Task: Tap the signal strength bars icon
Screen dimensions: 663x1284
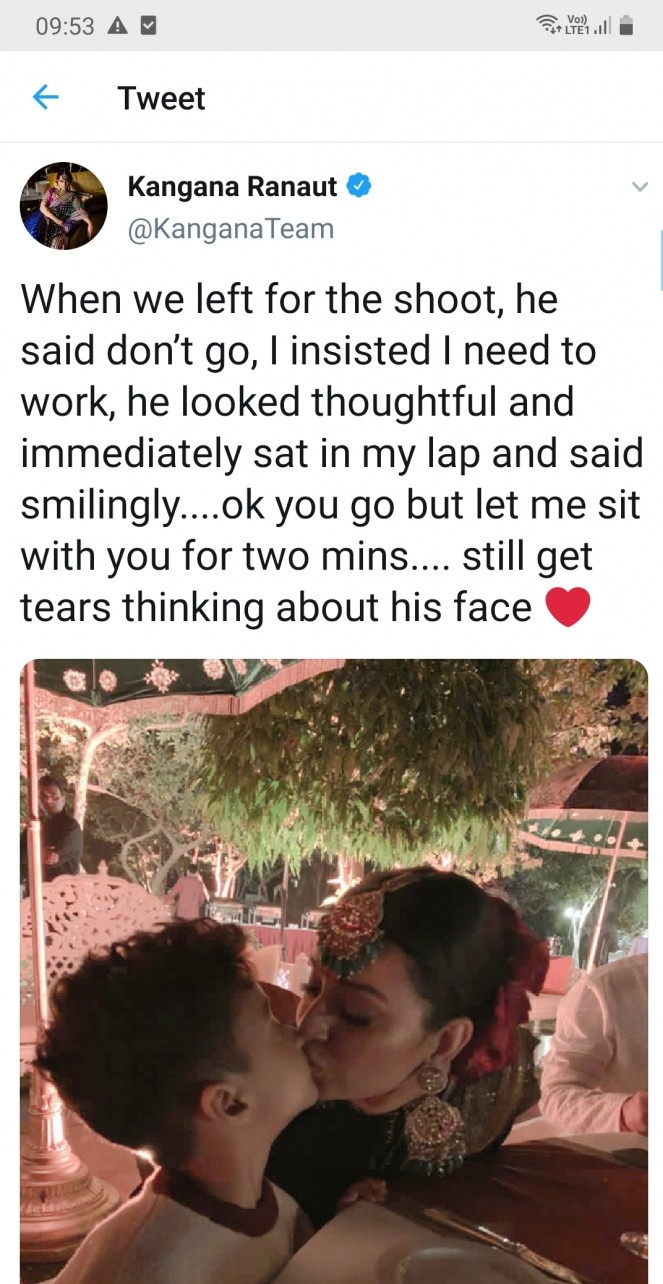Action: (602, 28)
